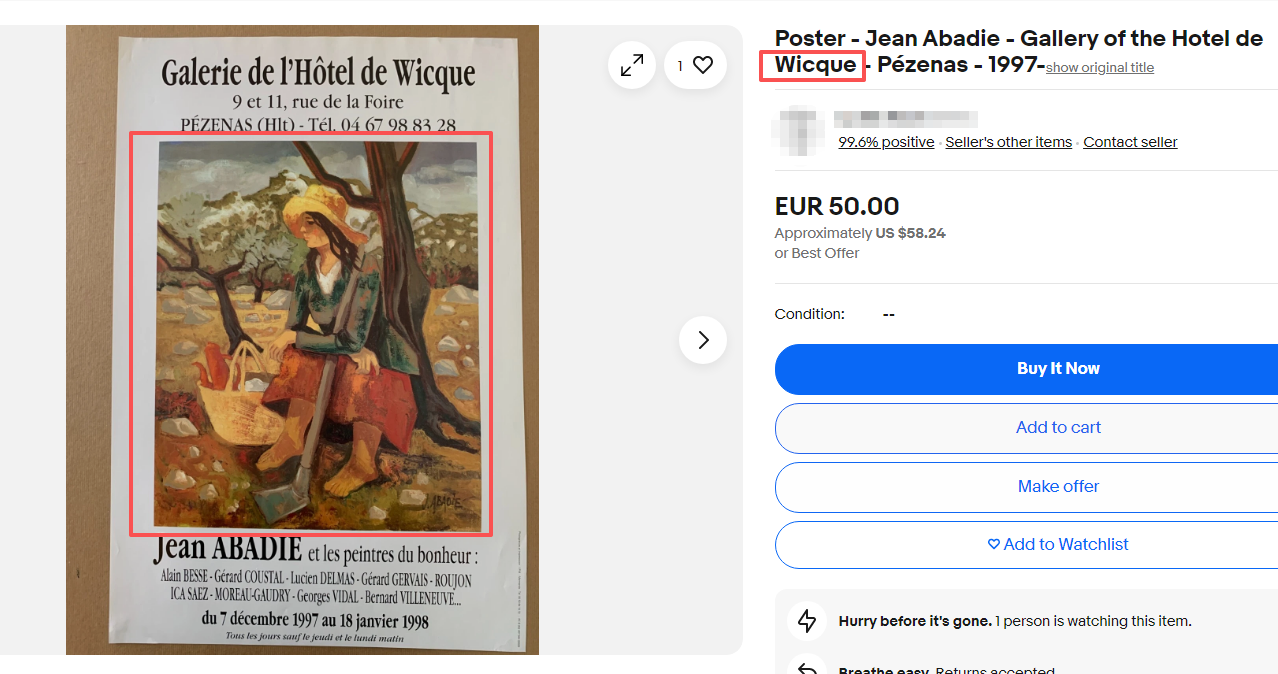Viewport: 1278px width, 674px height.
Task: View the seller's other items
Action: pos(1008,142)
